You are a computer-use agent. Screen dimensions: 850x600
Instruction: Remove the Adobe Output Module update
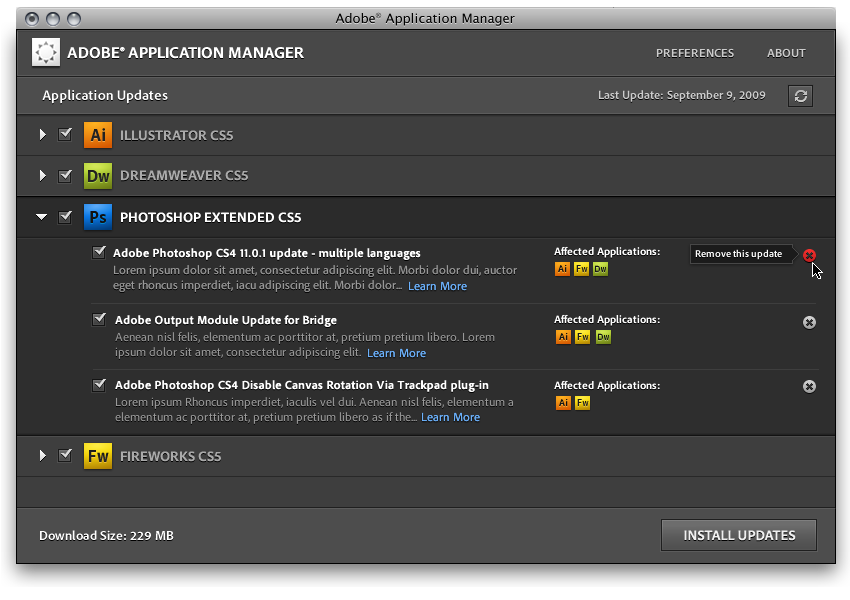(x=809, y=322)
